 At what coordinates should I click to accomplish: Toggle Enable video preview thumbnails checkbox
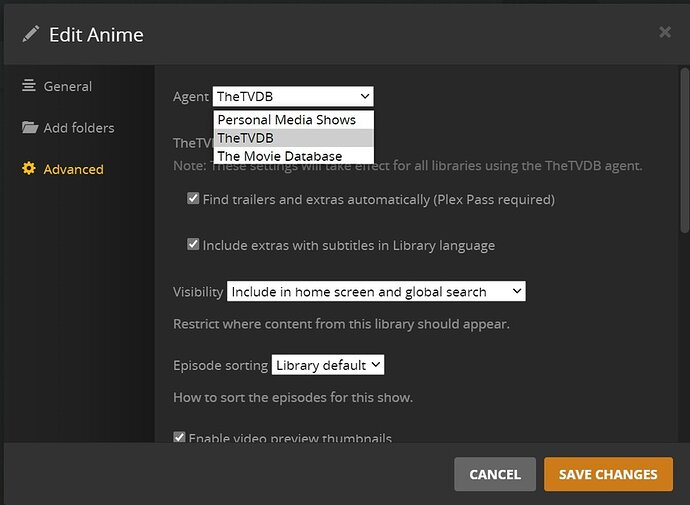click(x=179, y=437)
